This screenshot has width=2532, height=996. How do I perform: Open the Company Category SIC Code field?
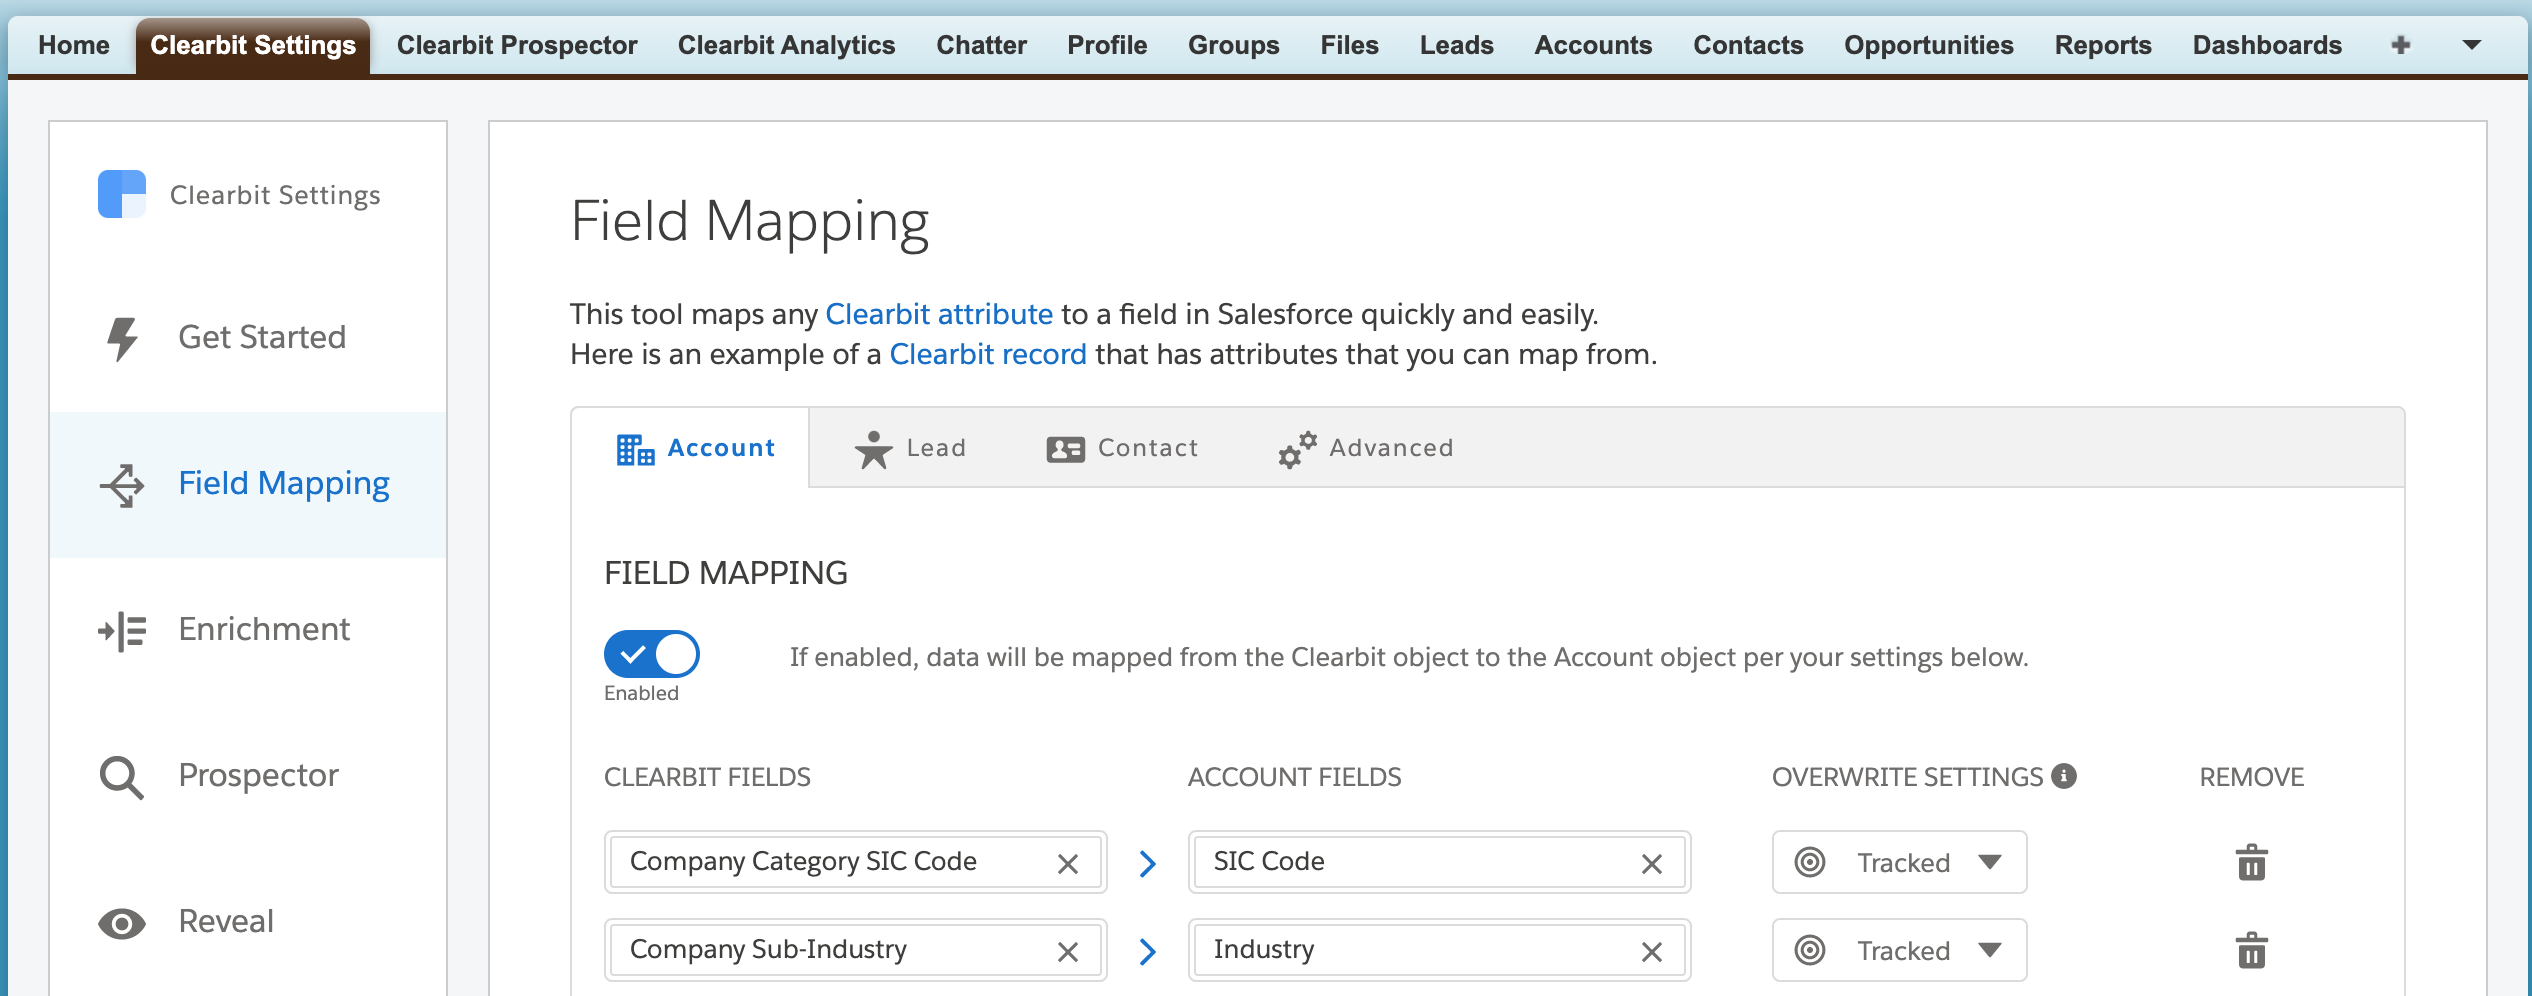coord(855,862)
